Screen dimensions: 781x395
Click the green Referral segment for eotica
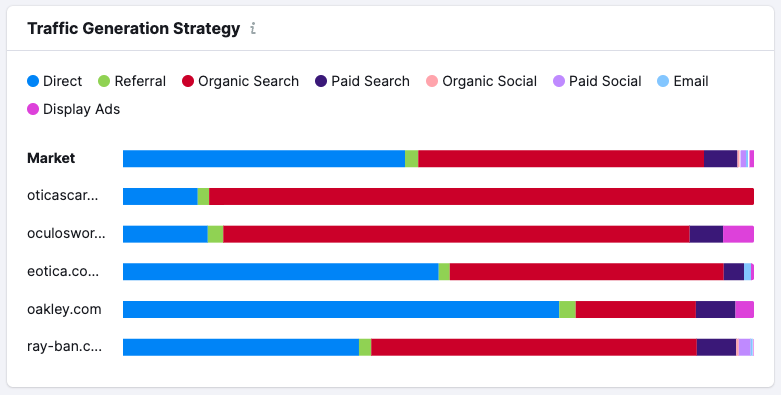pos(444,271)
